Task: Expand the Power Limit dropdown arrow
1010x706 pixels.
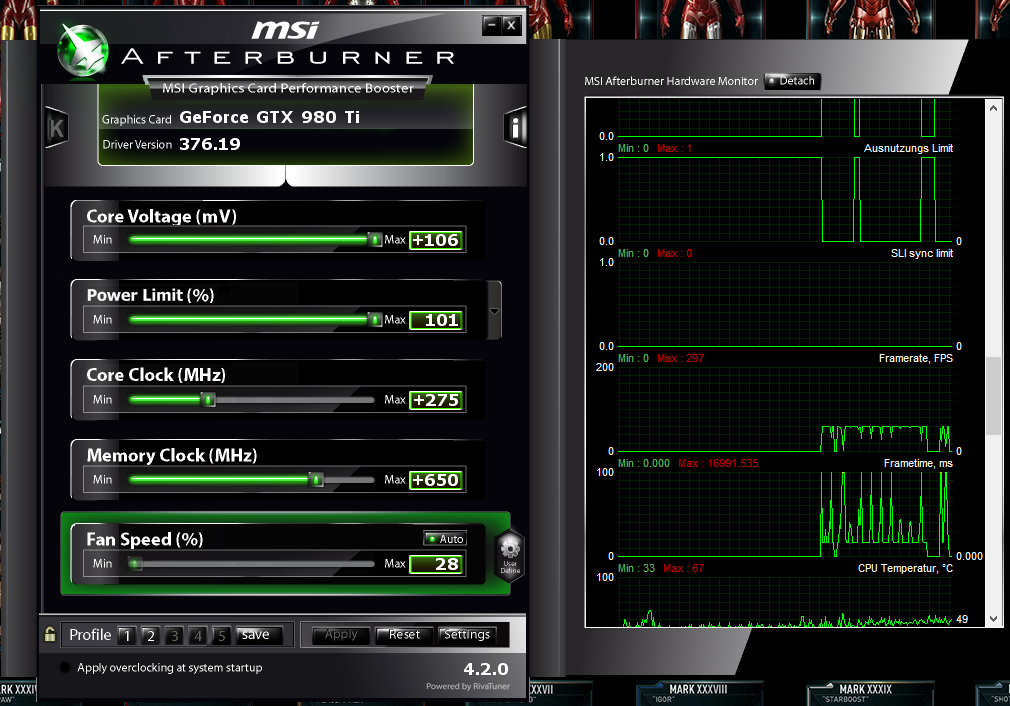Action: point(494,311)
